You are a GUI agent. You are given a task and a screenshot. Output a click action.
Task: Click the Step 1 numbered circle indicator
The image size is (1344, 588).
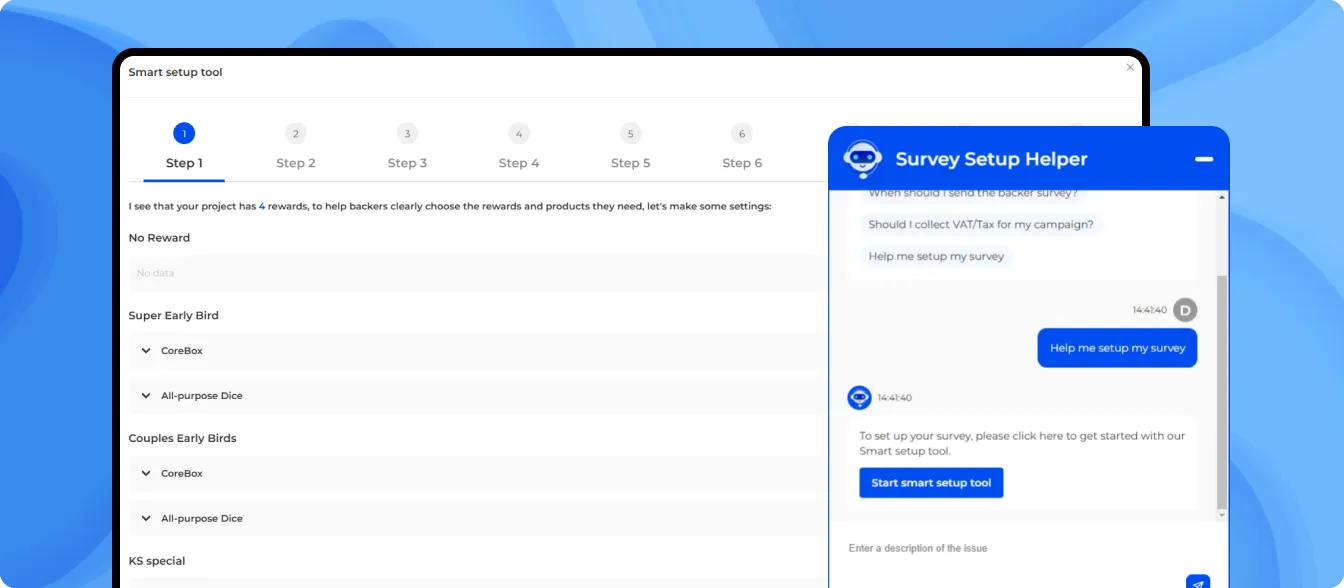pos(184,133)
